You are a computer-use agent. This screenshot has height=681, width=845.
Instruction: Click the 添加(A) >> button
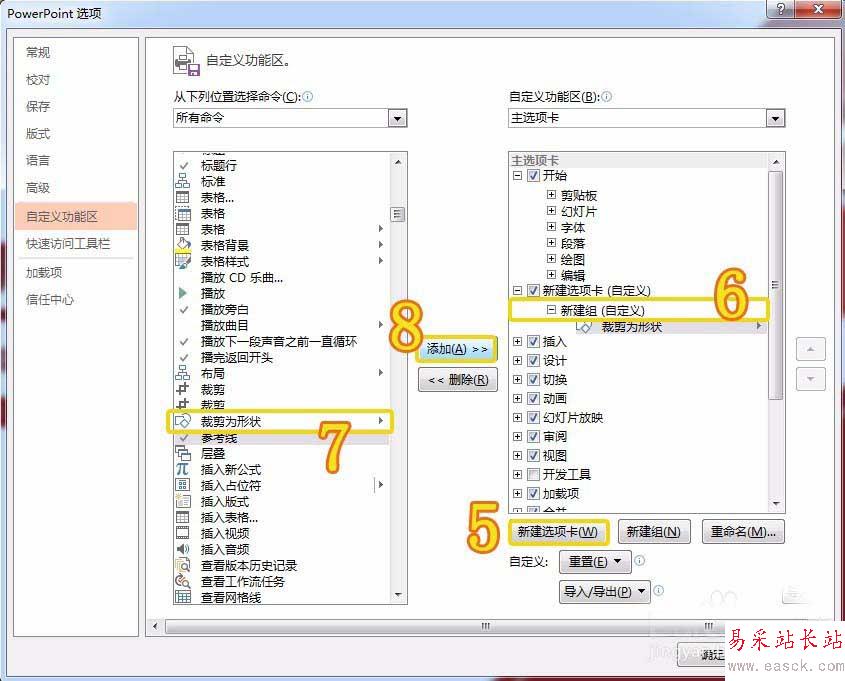point(457,349)
